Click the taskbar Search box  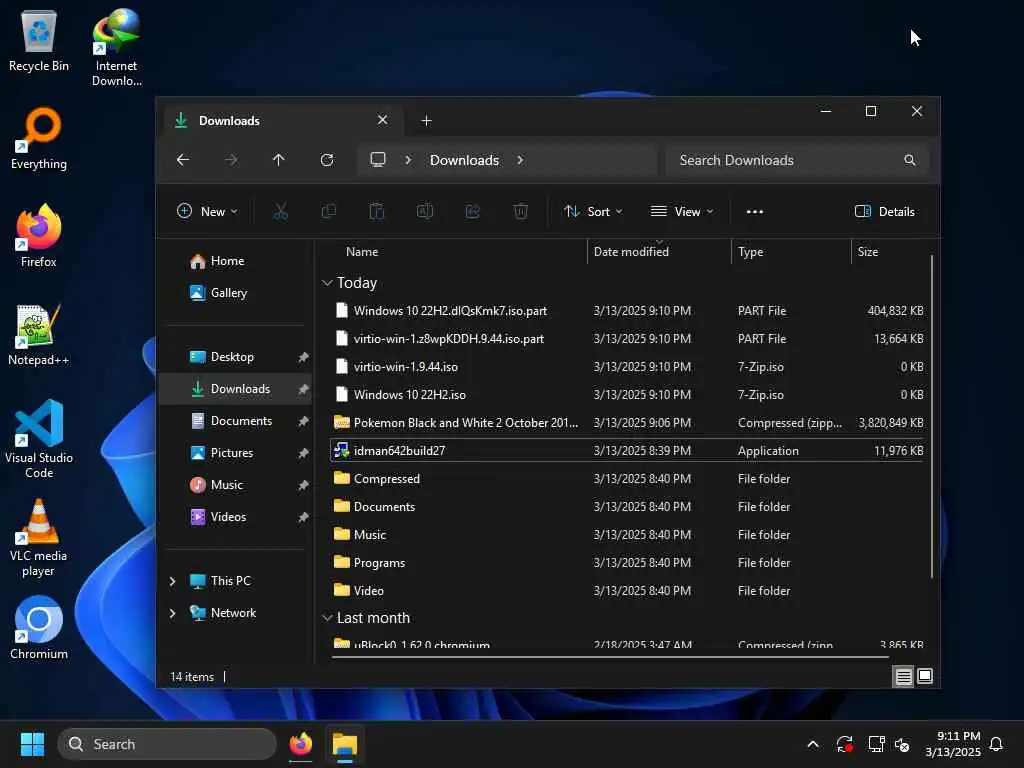pyautogui.click(x=167, y=744)
